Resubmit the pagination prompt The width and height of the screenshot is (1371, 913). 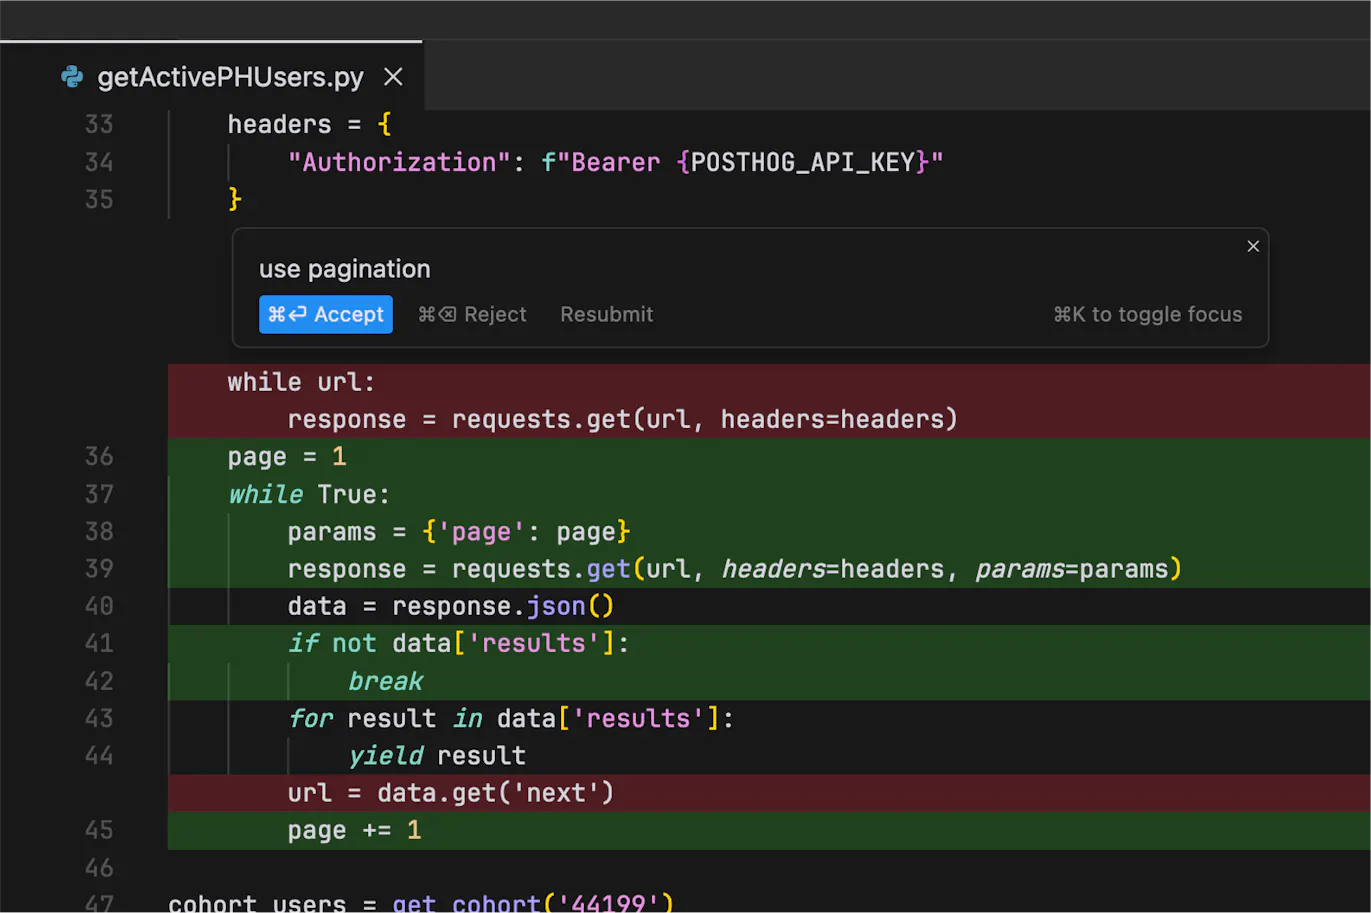(x=606, y=314)
